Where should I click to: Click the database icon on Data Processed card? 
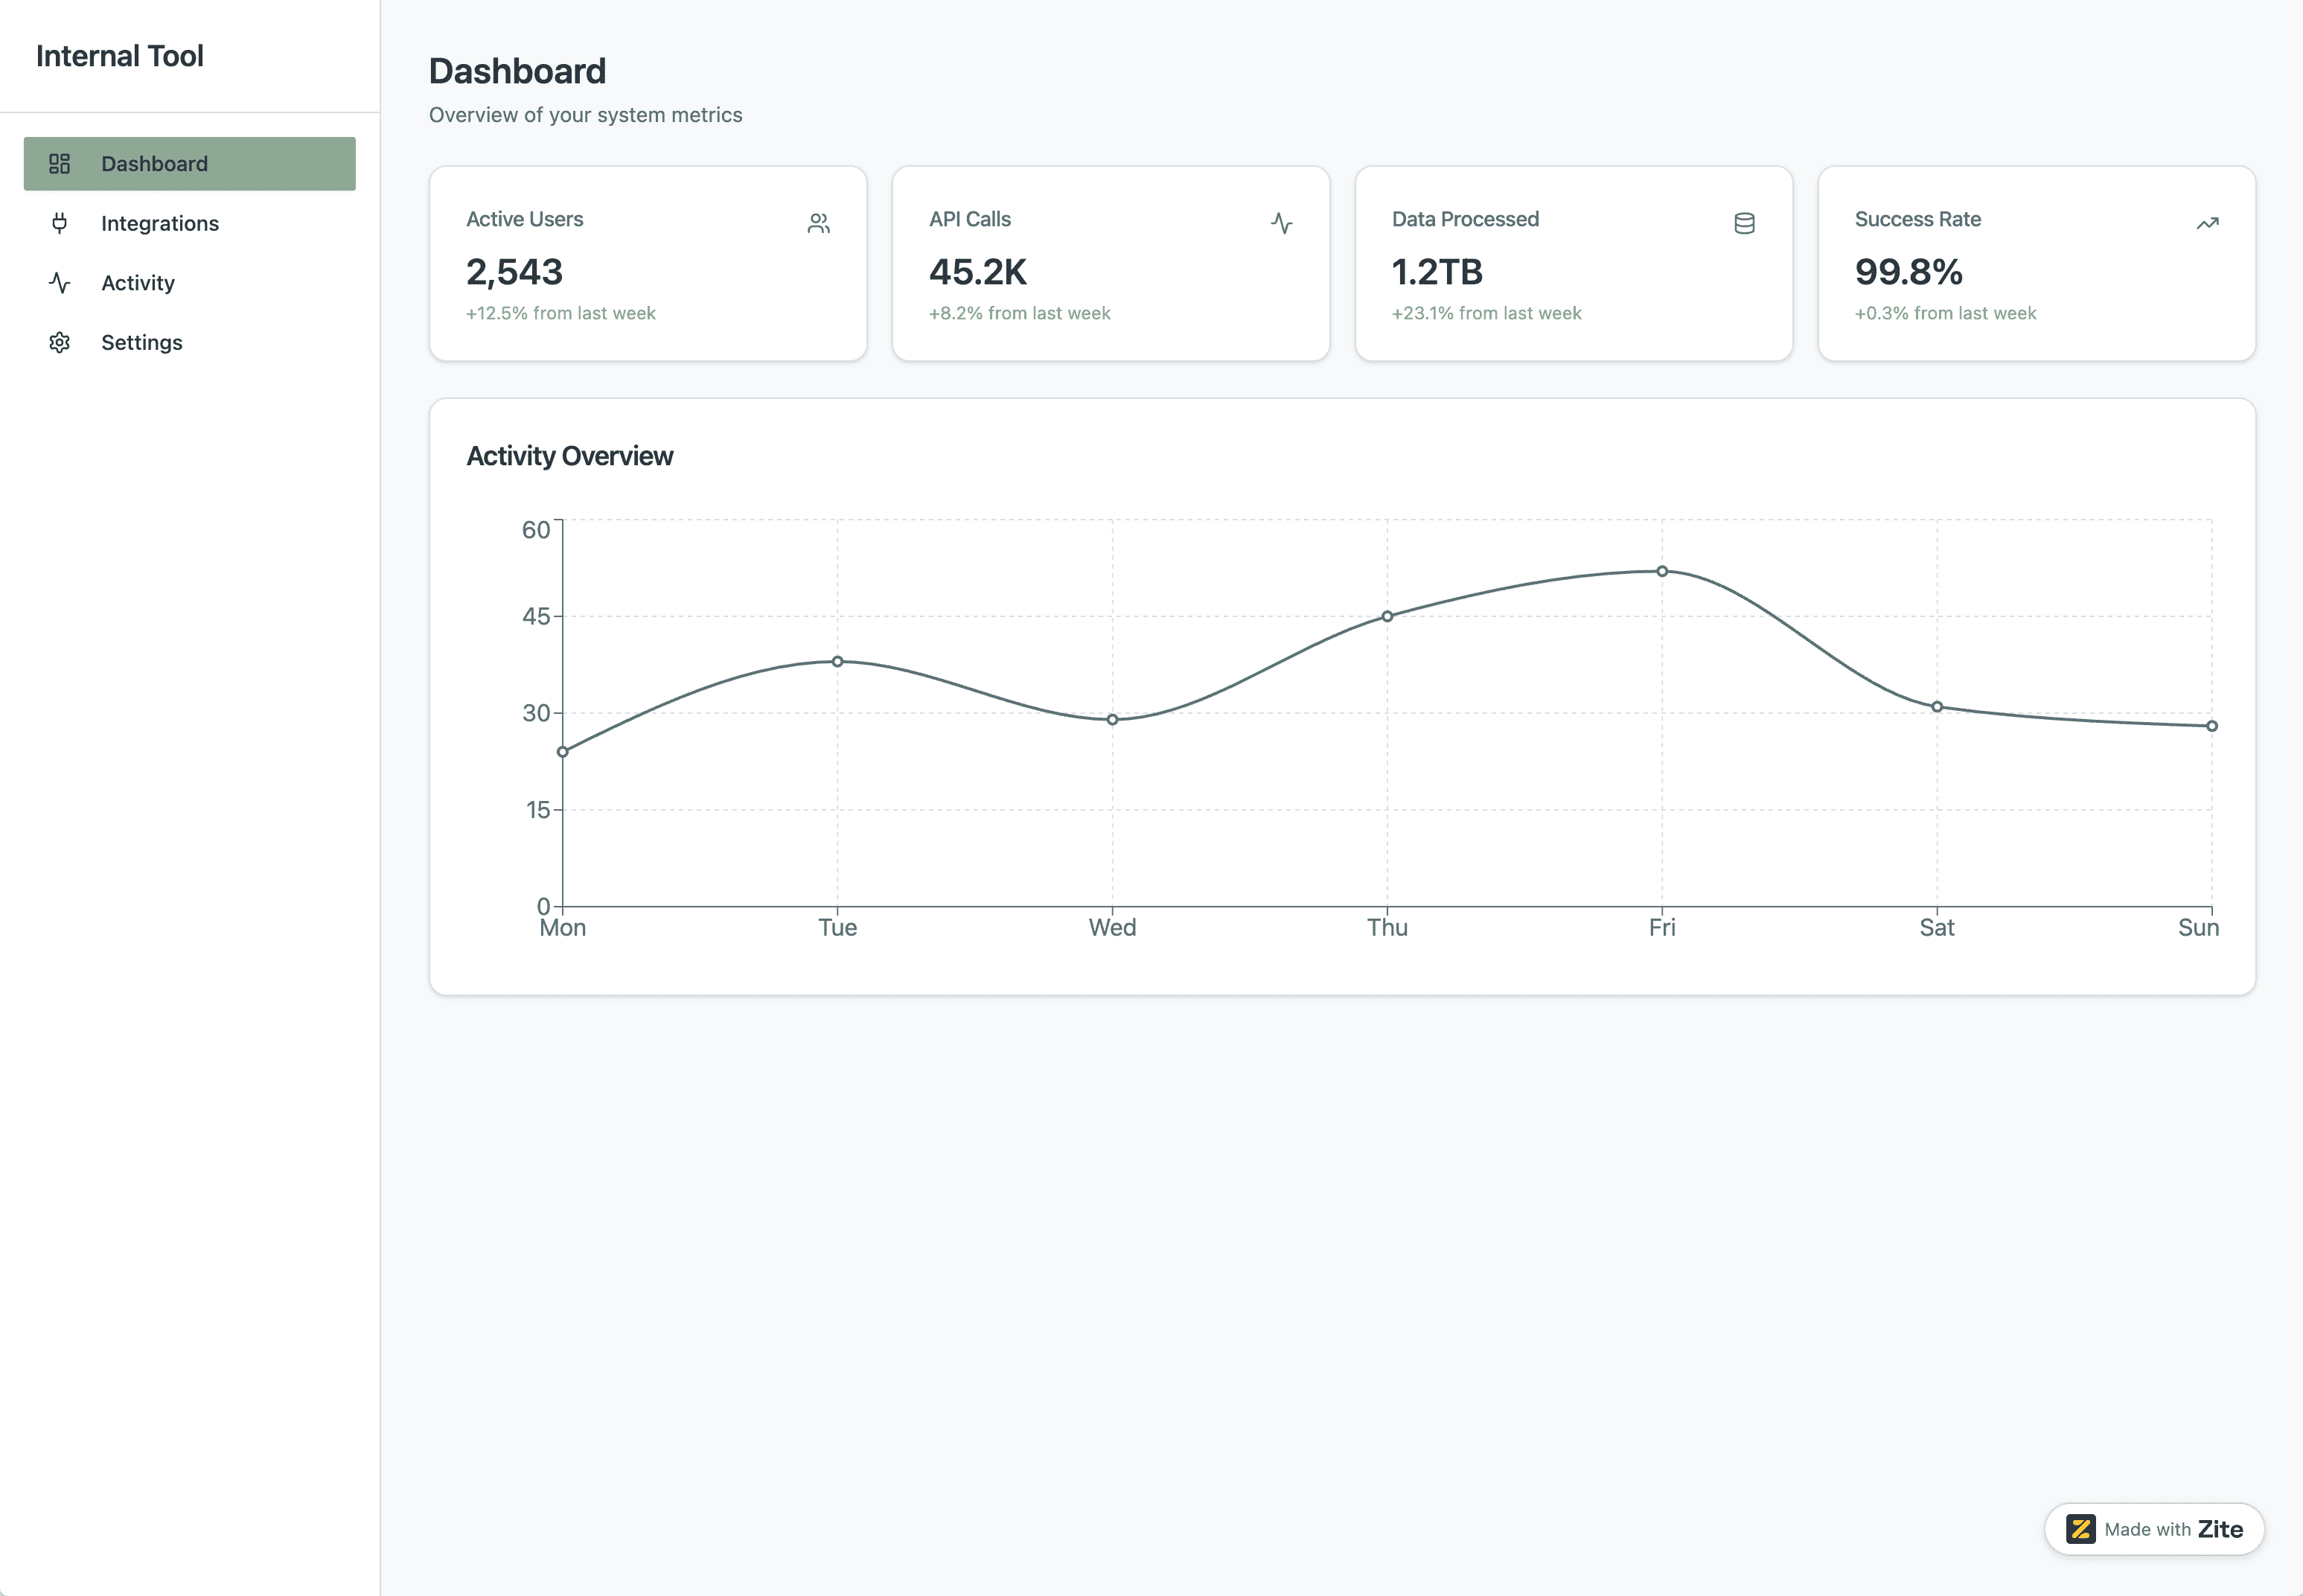pos(1744,224)
